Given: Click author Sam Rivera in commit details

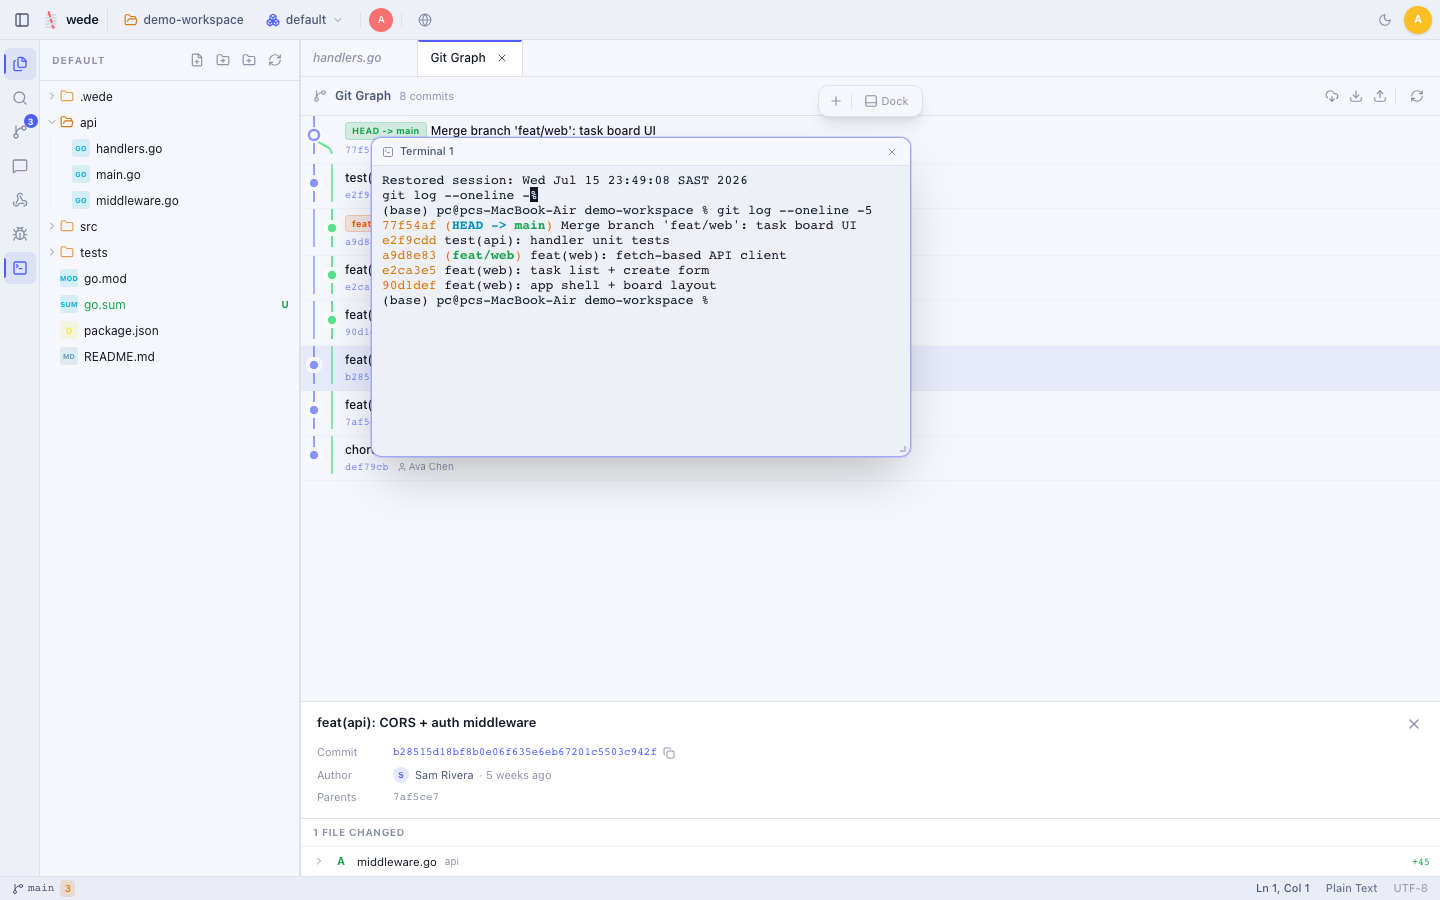Looking at the screenshot, I should [x=444, y=775].
